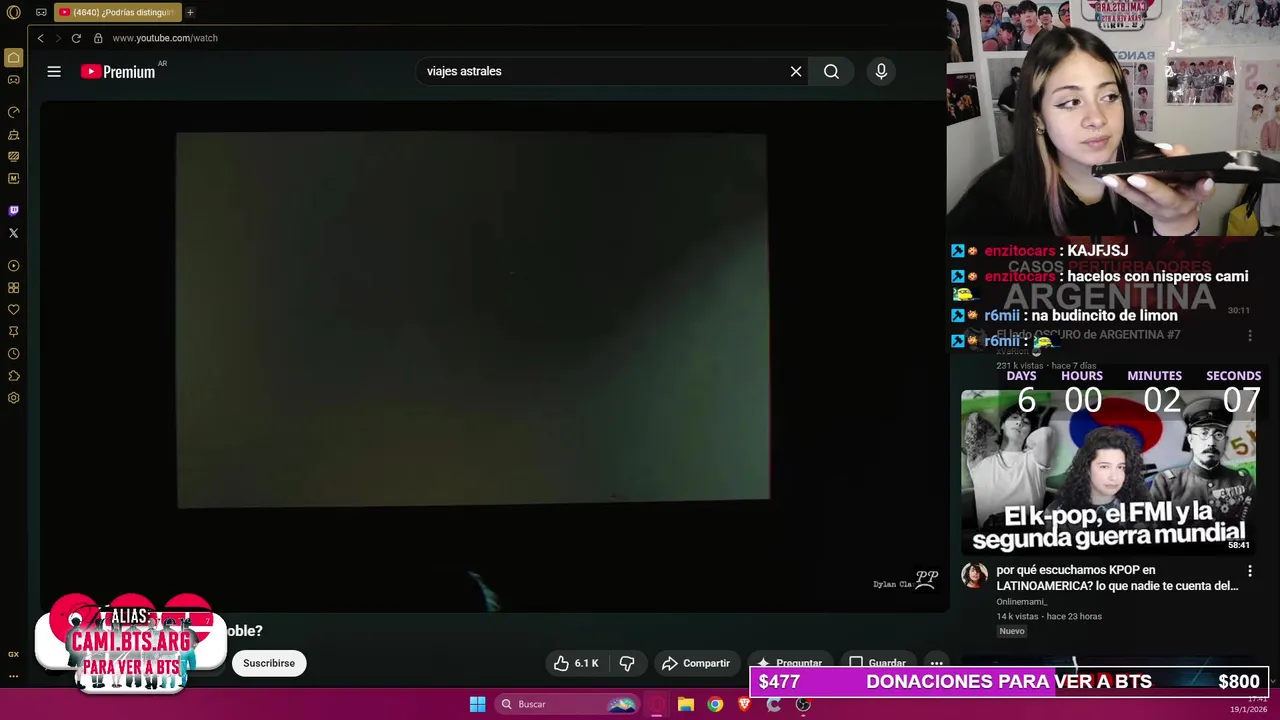Open K-pop, FMI y segunda guerra thumbnail
Screen dimensions: 1280x720
[x=1106, y=471]
